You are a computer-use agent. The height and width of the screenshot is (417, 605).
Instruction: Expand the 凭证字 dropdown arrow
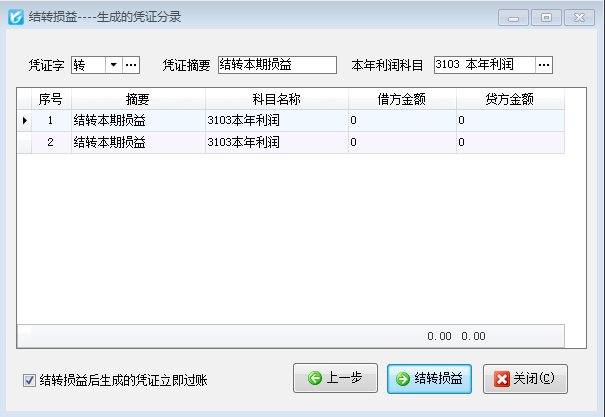pos(112,65)
